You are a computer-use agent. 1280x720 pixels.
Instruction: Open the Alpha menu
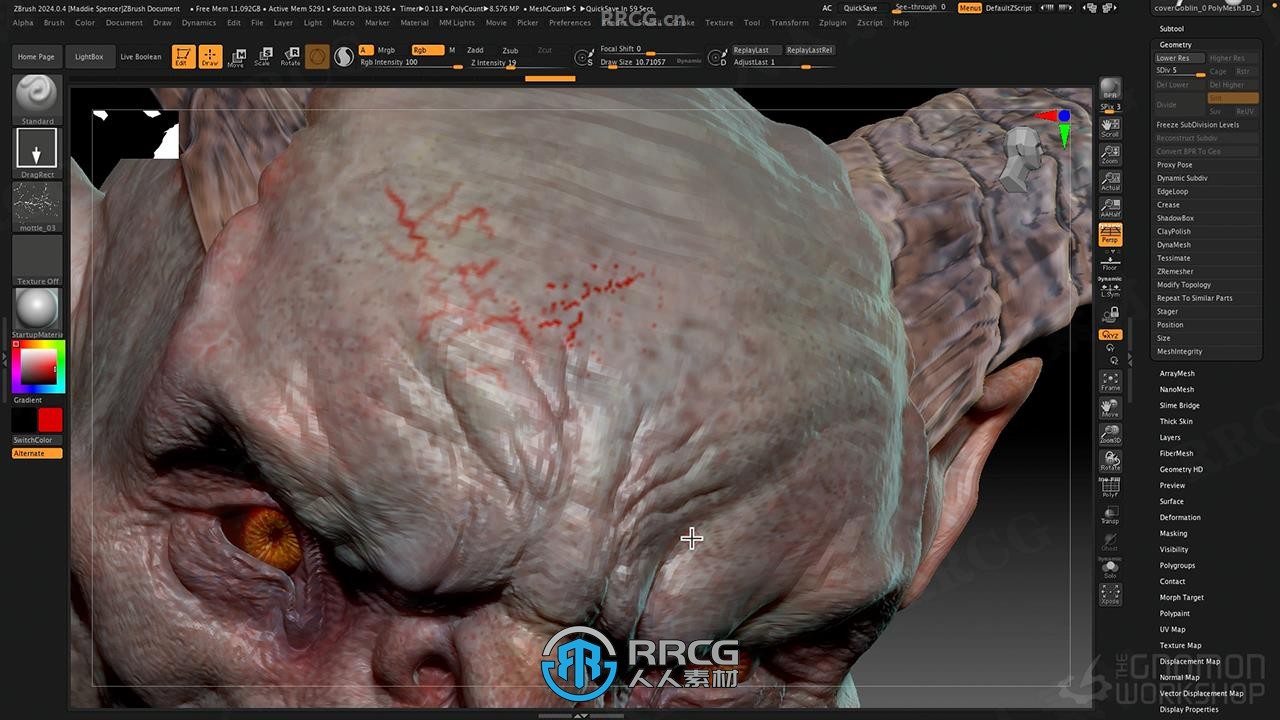[x=23, y=22]
